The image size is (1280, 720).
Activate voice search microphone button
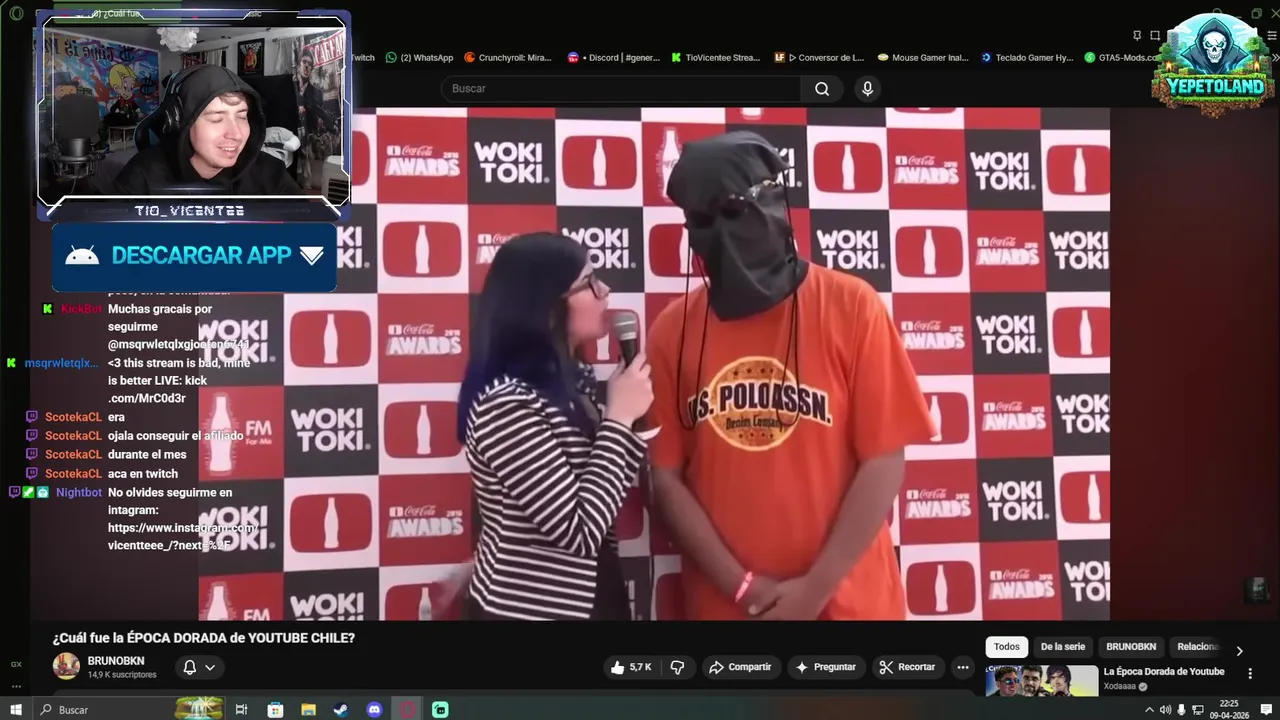[x=867, y=89]
